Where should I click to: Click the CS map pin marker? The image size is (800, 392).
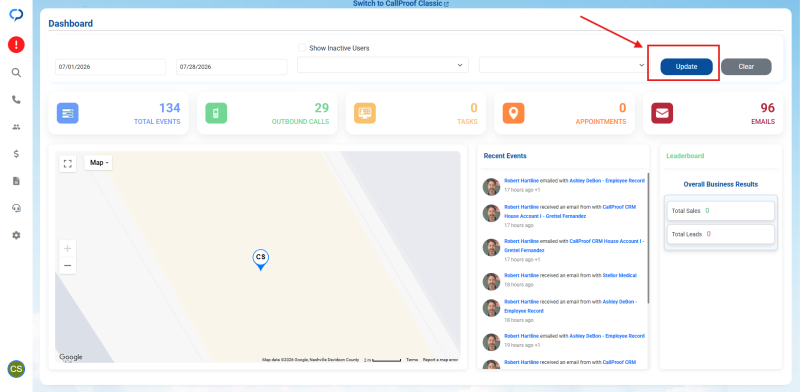pos(261,260)
